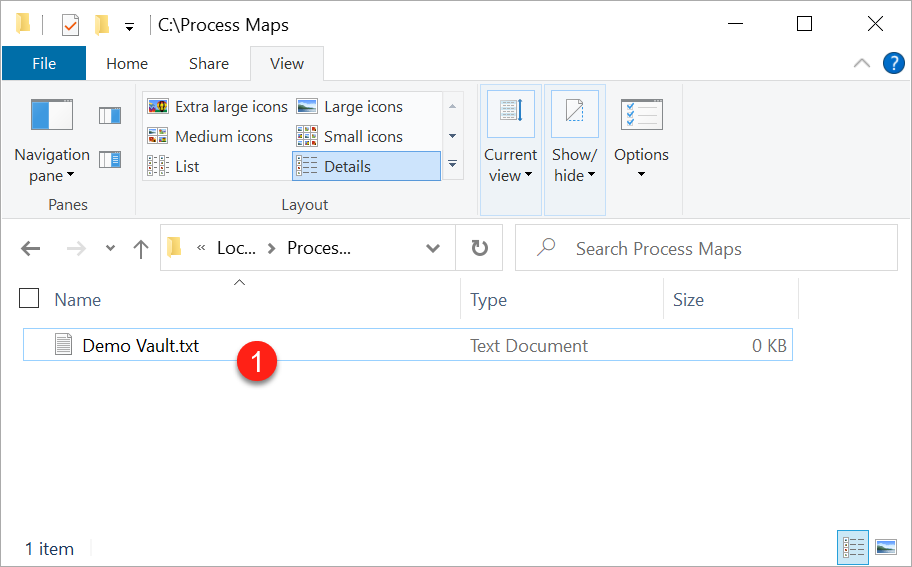Open the File menu tab

pos(44,63)
